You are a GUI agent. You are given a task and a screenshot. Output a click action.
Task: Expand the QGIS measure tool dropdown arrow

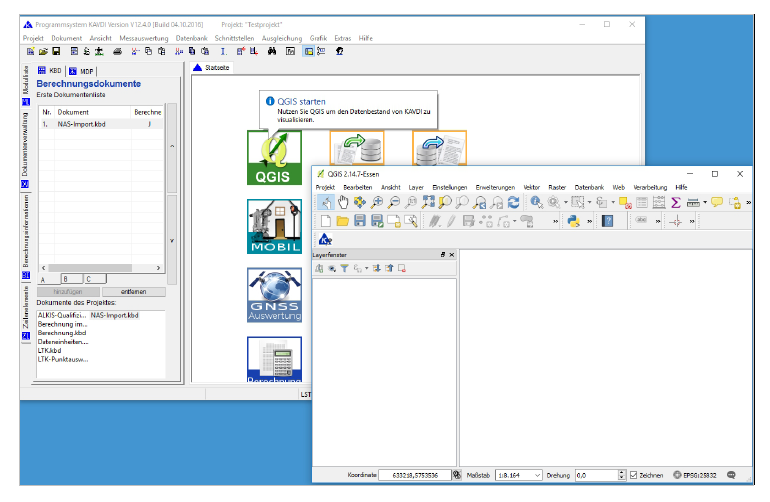pyautogui.click(x=704, y=202)
